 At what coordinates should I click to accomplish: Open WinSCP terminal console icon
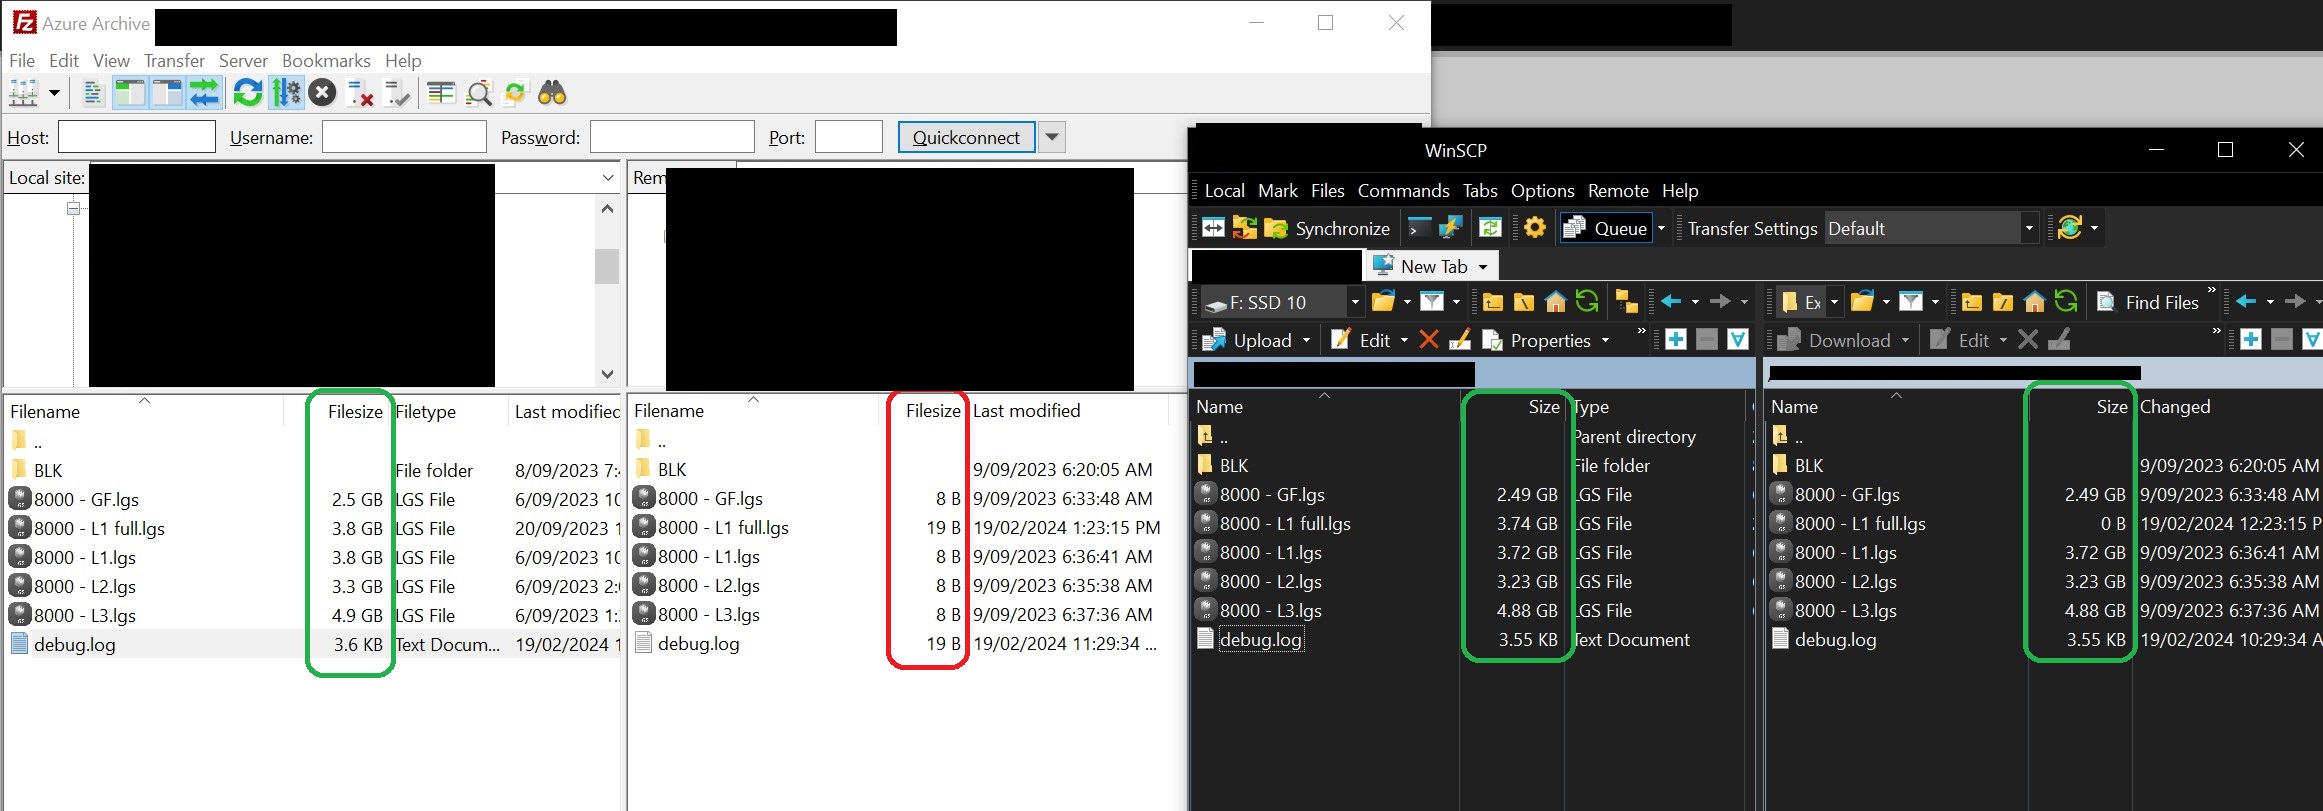1419,228
